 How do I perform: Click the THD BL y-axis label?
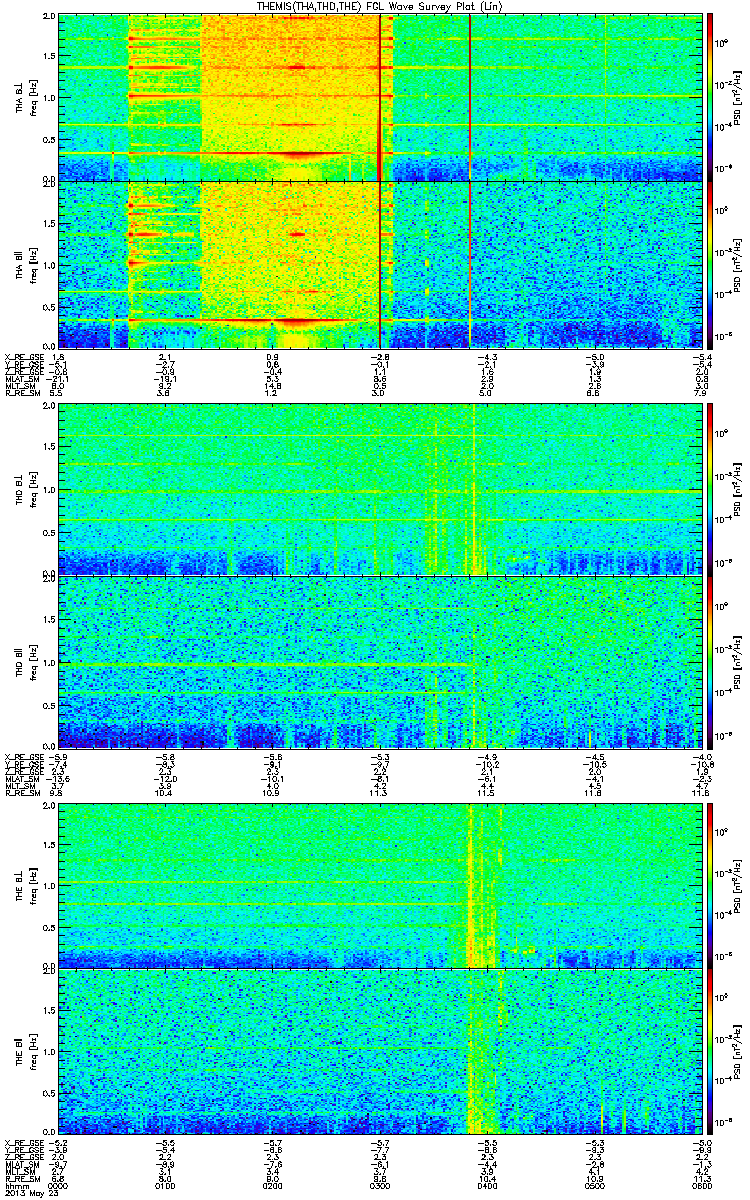(x=19, y=490)
